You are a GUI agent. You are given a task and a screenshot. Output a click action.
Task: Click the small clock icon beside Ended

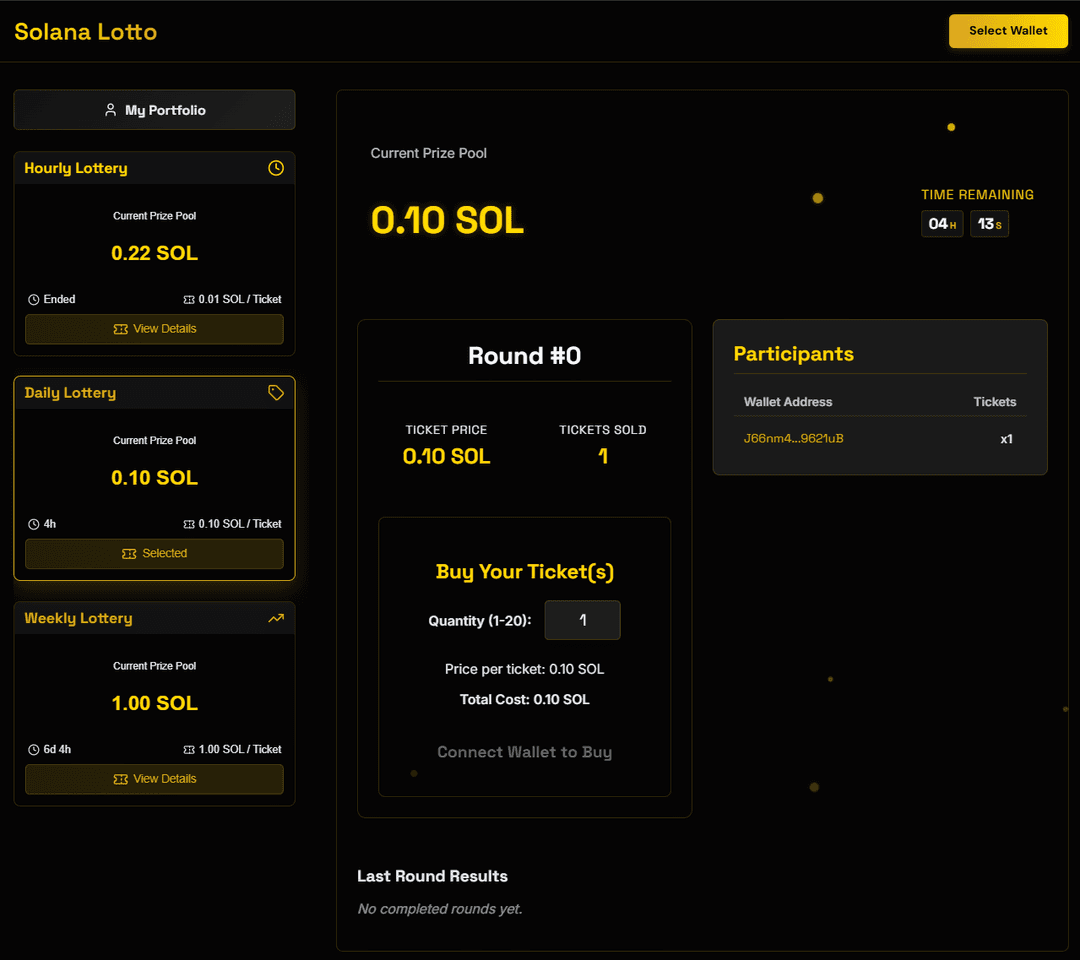pos(33,300)
